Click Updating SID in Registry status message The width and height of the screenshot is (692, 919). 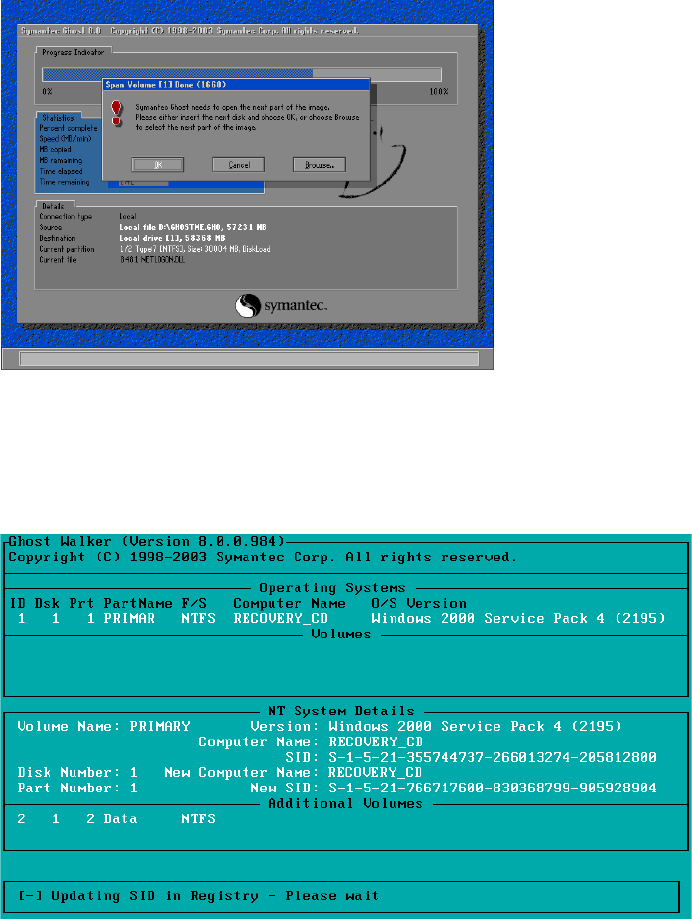point(199,896)
